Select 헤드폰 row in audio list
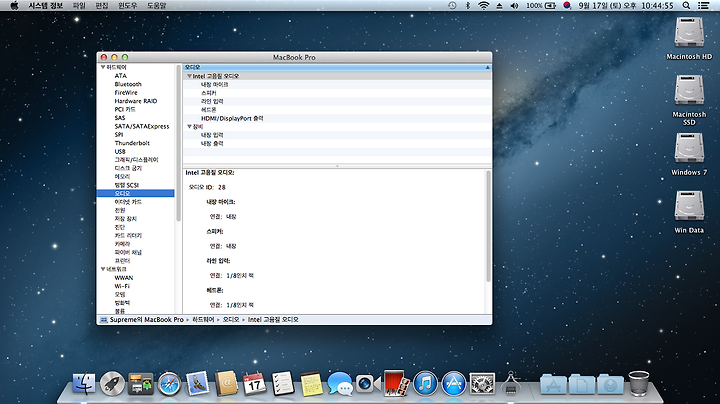The image size is (720, 404). tap(338, 110)
